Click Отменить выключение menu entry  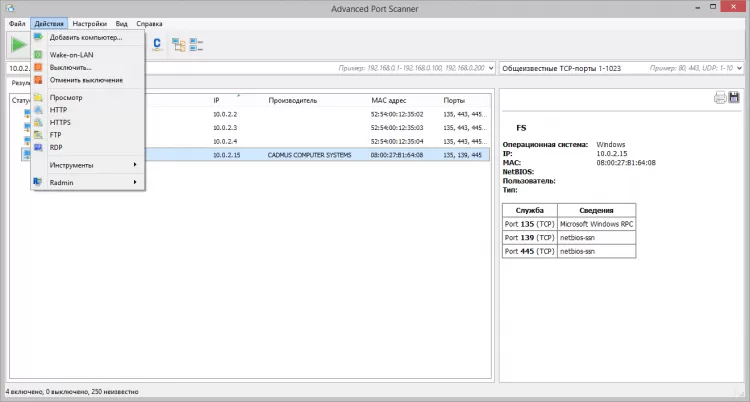tap(86, 80)
